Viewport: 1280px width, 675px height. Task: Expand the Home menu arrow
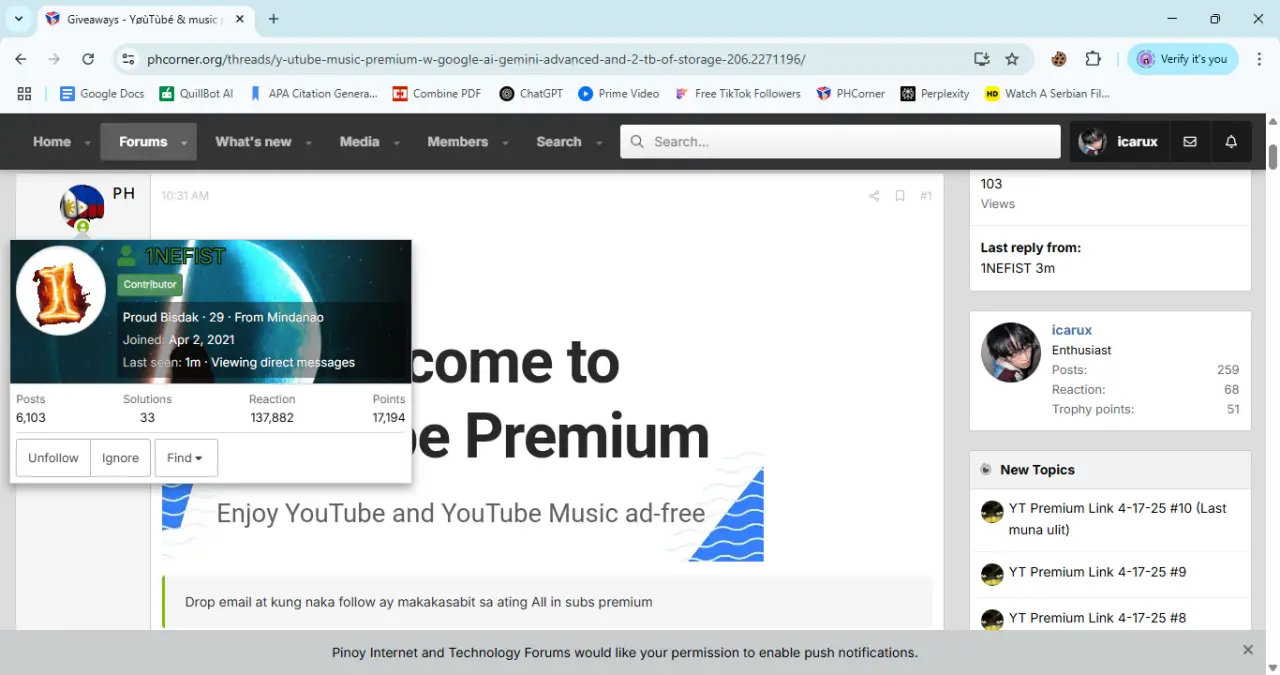88,143
